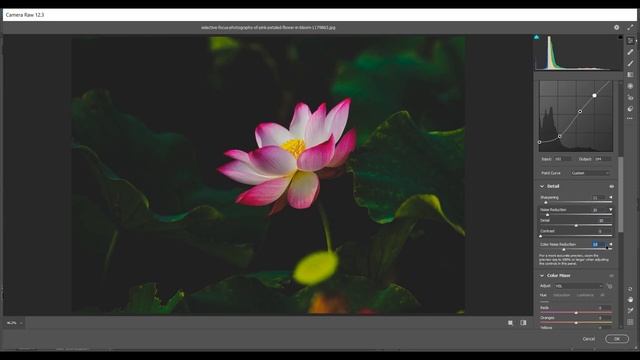Viewport: 640px width, 360px height.
Task: Toggle highlight clipping warning in histogram
Action: click(x=620, y=37)
